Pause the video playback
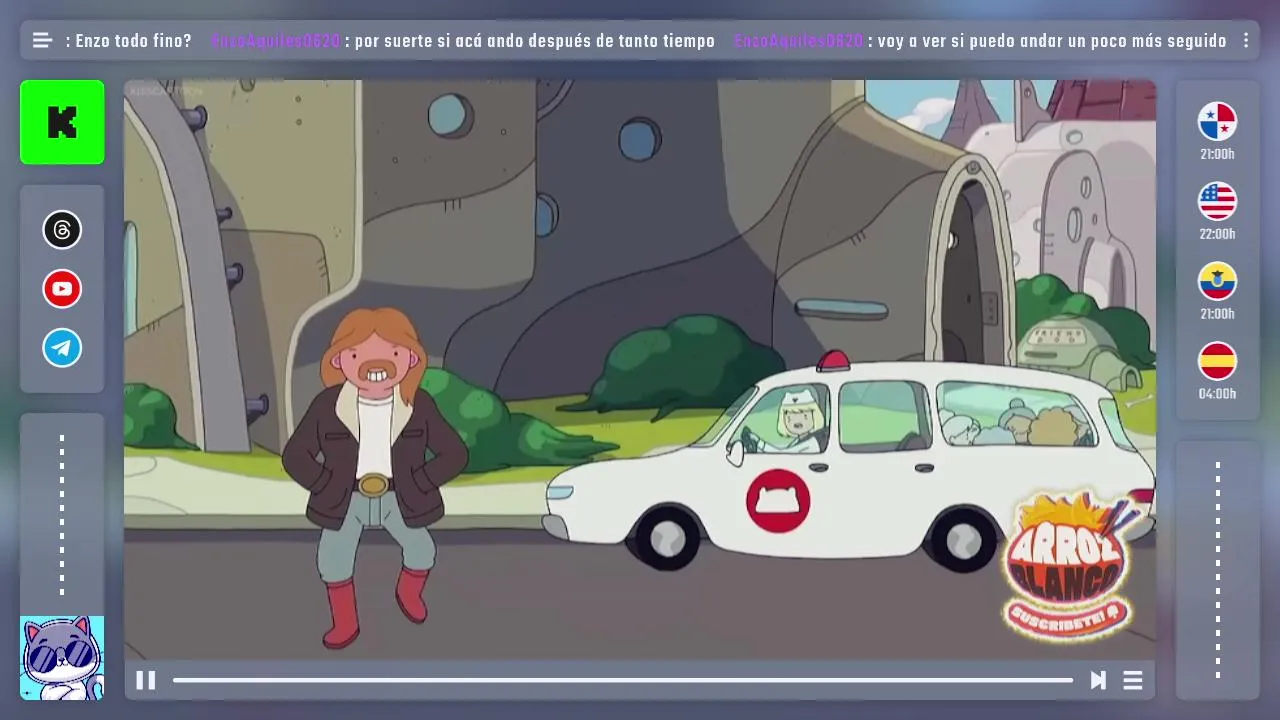This screenshot has height=720, width=1280. (145, 681)
